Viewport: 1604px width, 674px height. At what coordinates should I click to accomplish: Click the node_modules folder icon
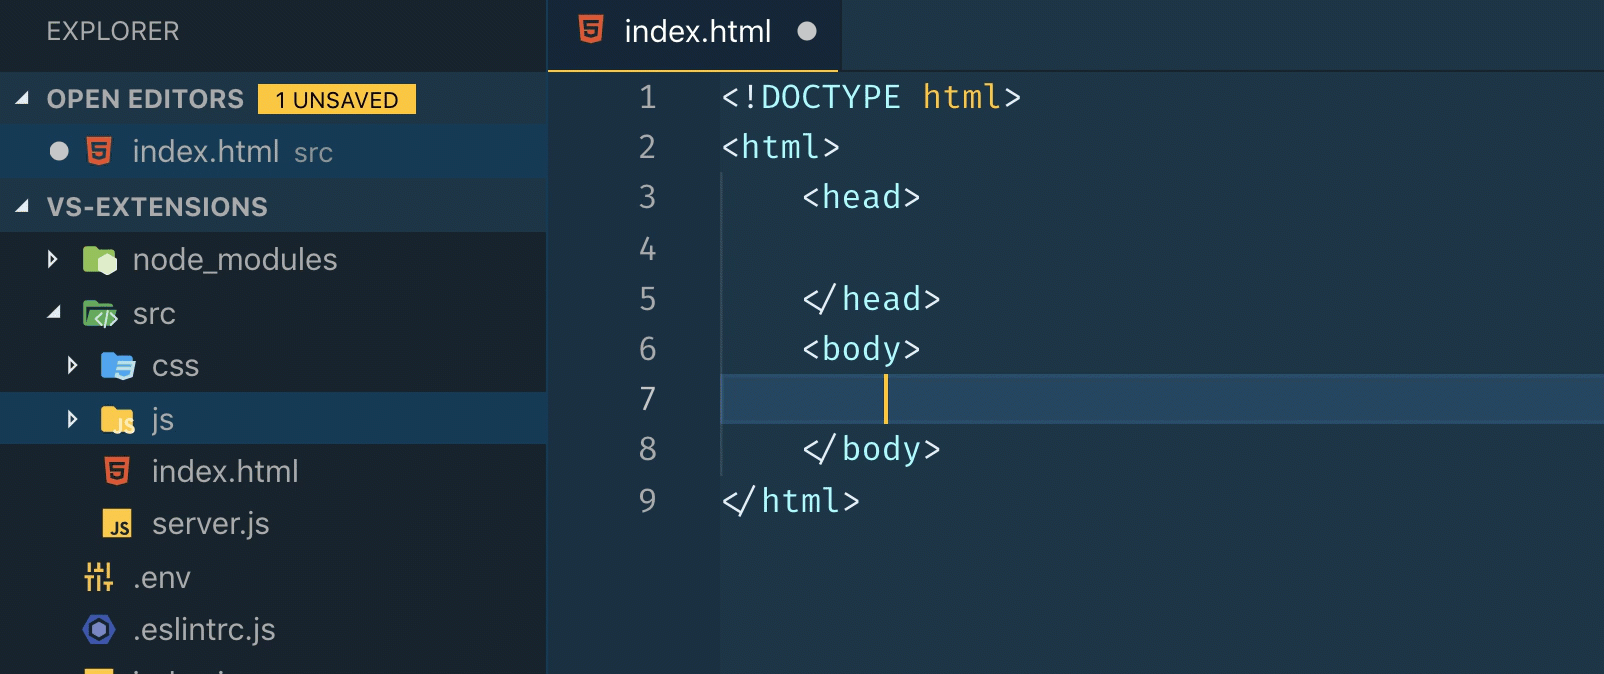pyautogui.click(x=100, y=260)
